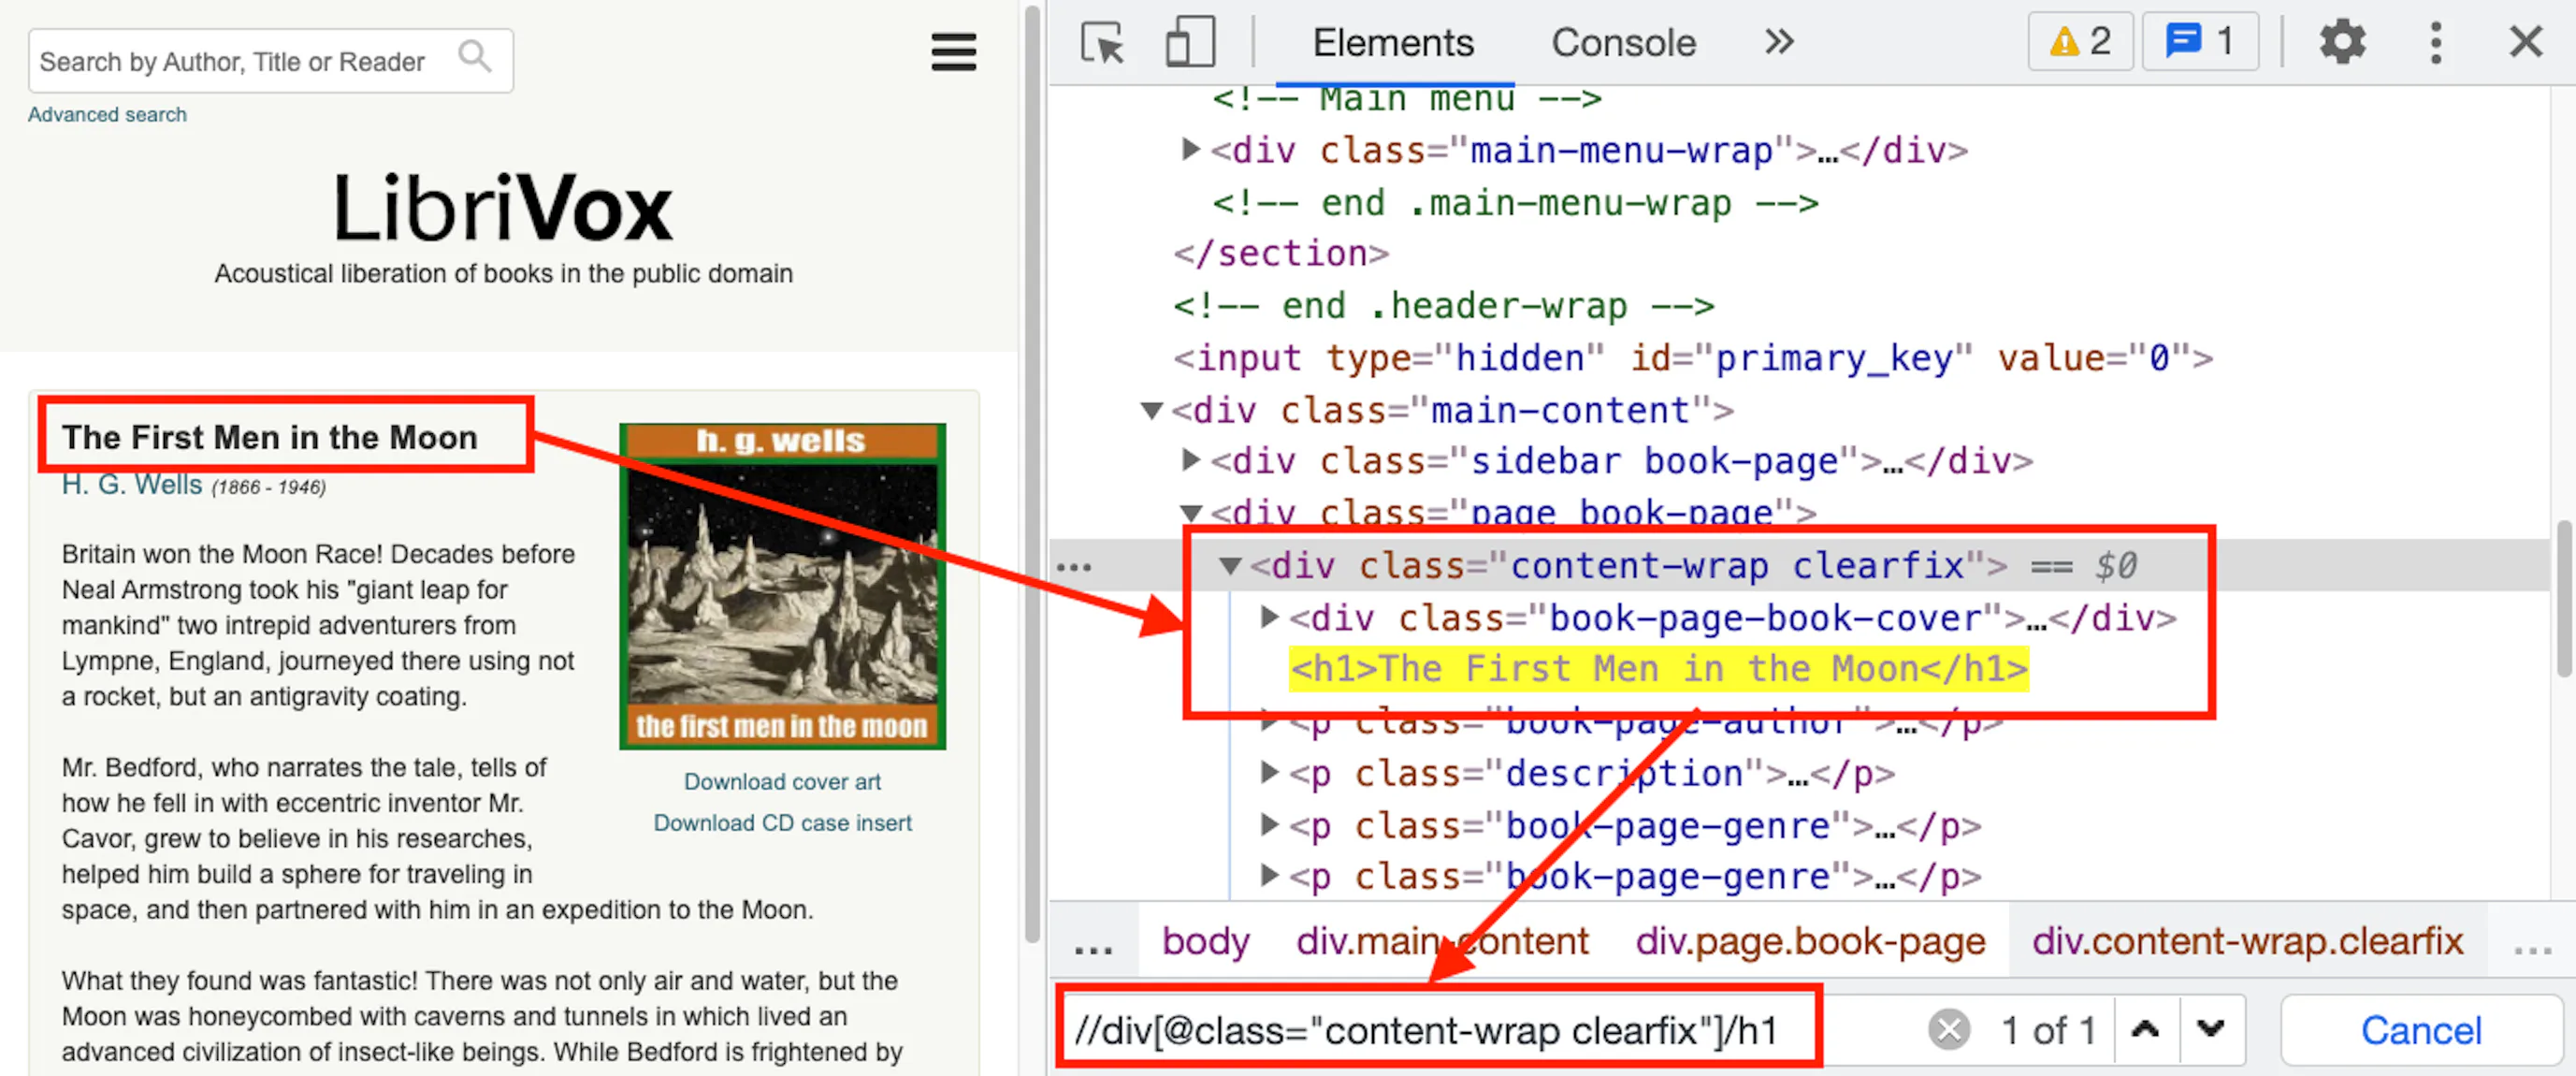The image size is (2576, 1076).
Task: Click the blue messages count badge
Action: (2199, 42)
